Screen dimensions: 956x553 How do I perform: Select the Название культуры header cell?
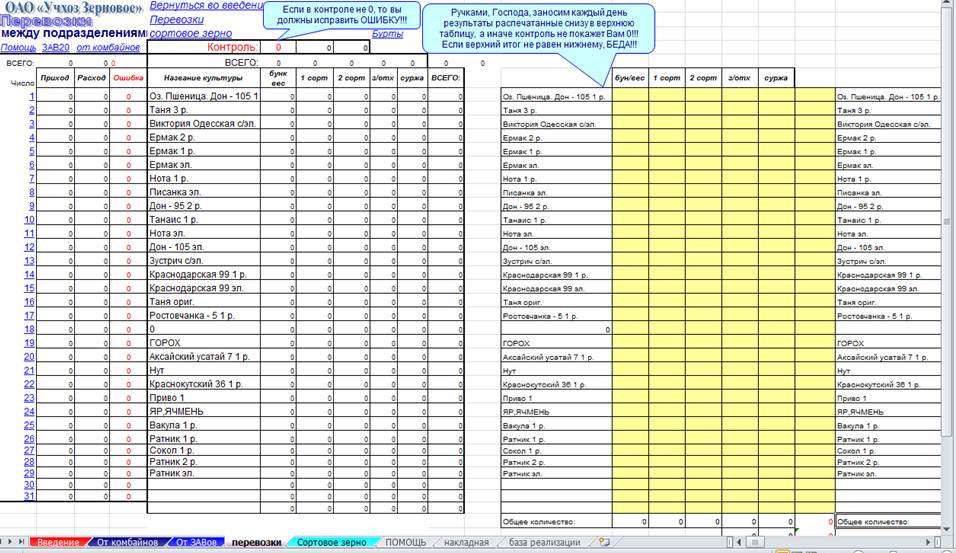[204, 78]
